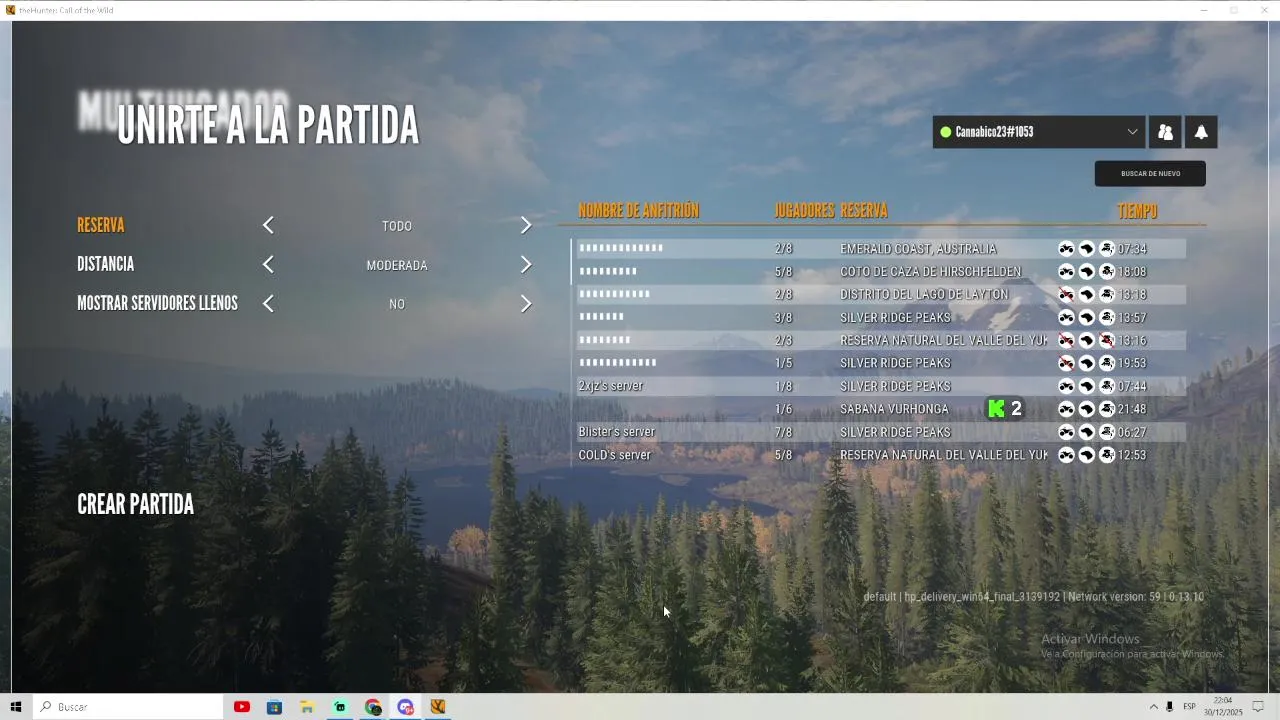Click the ATV icon in Sabana Vurhonga row
1280x720 pixels.
coord(1066,409)
